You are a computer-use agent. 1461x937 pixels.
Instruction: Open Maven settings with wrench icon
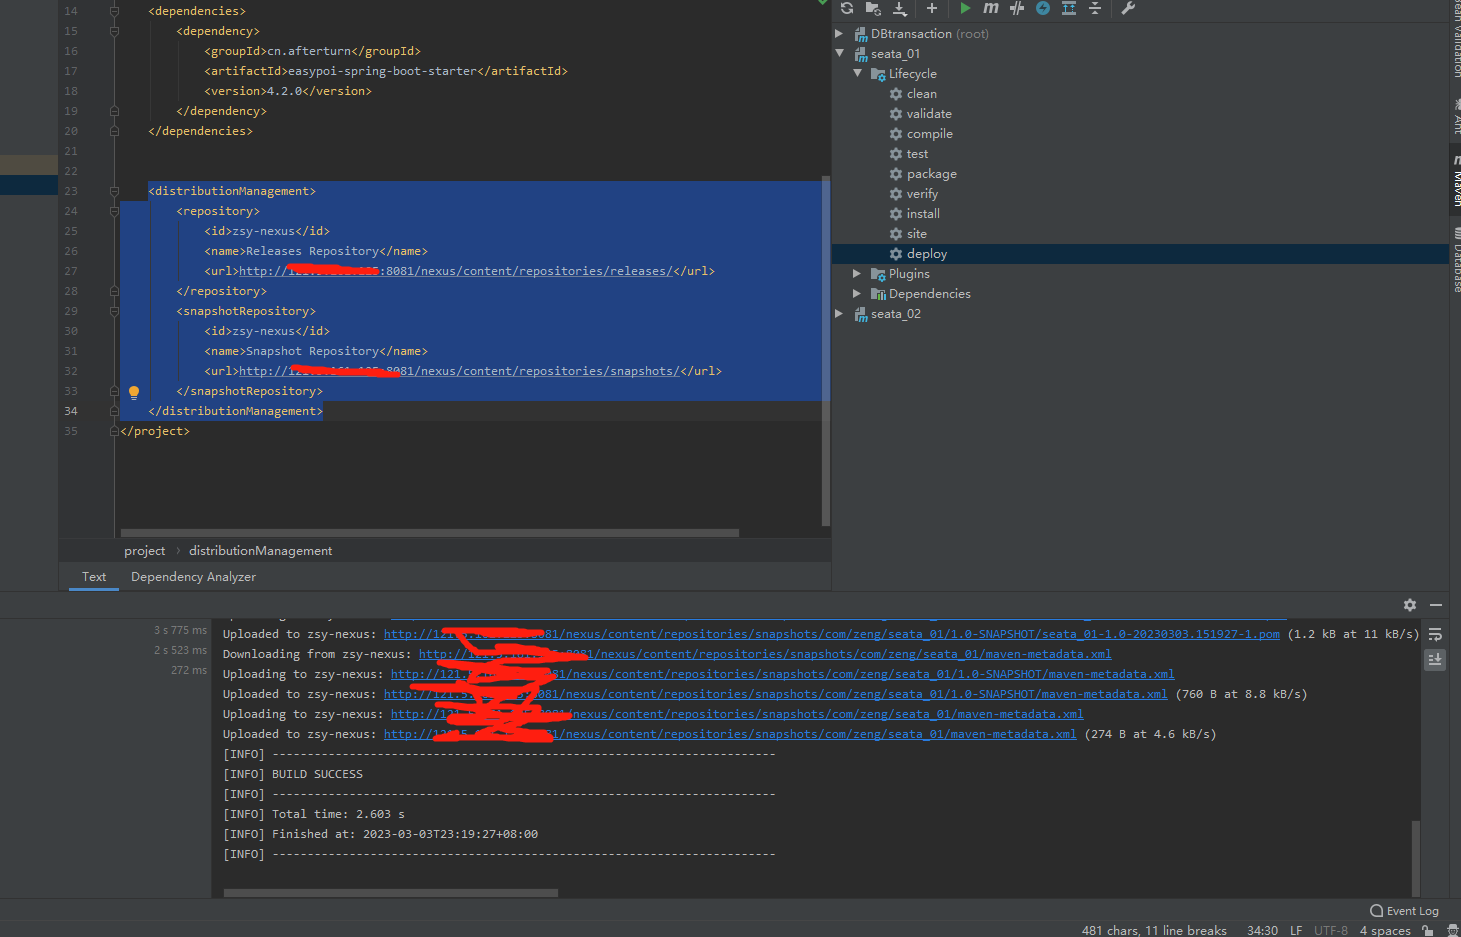[1128, 9]
